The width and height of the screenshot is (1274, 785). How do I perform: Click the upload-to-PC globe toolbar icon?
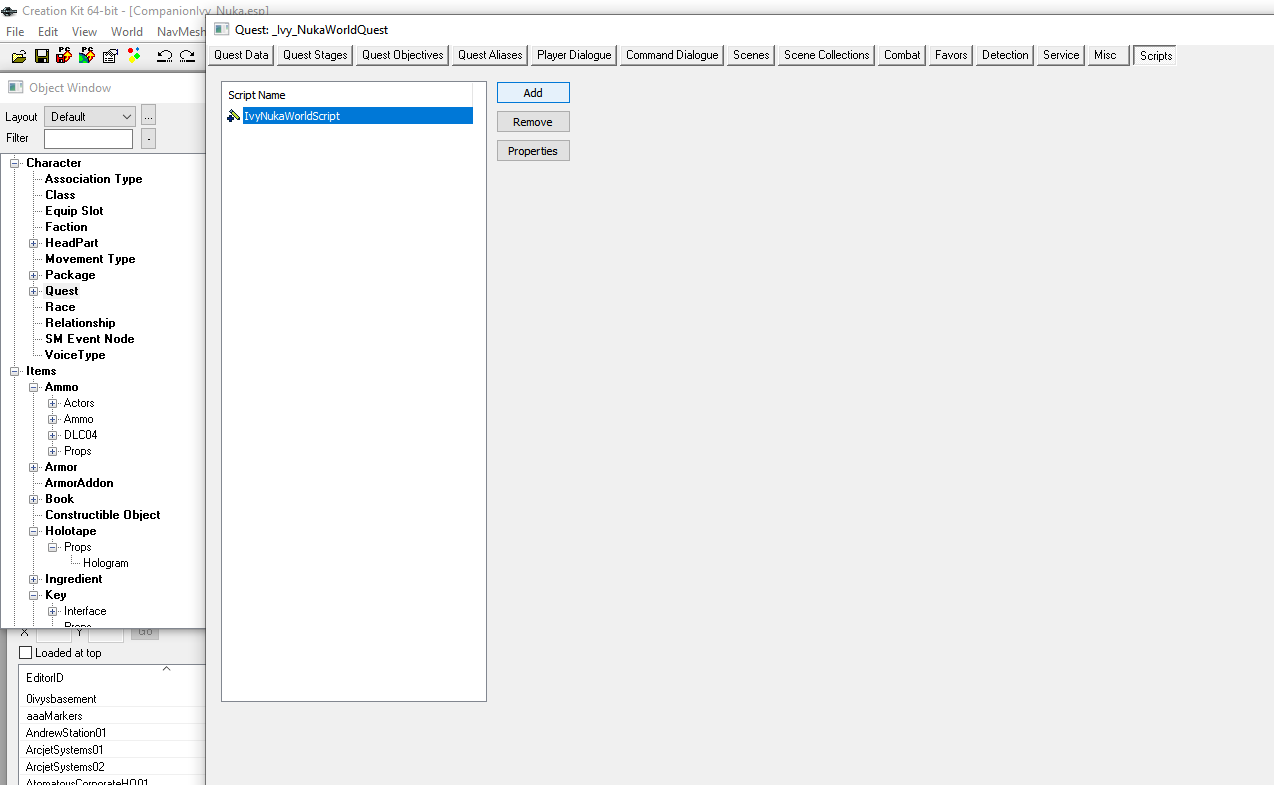tap(87, 56)
